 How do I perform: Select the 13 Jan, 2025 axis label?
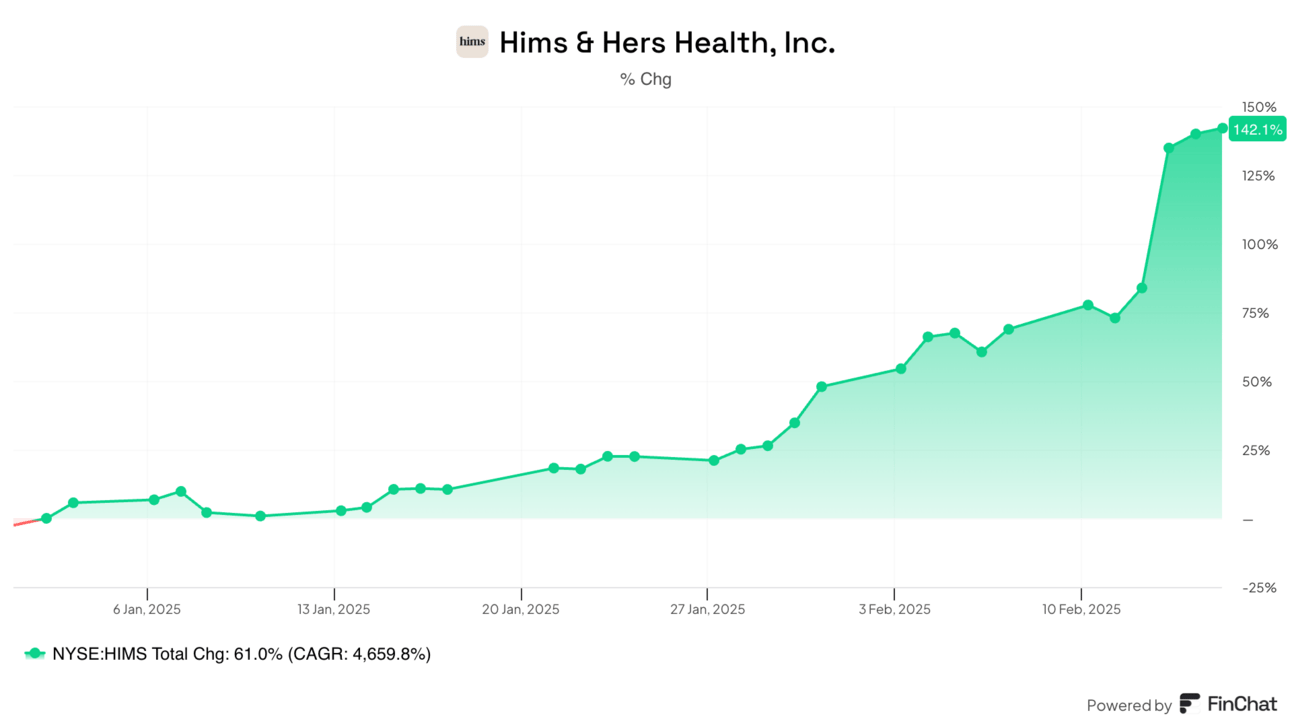coord(334,609)
